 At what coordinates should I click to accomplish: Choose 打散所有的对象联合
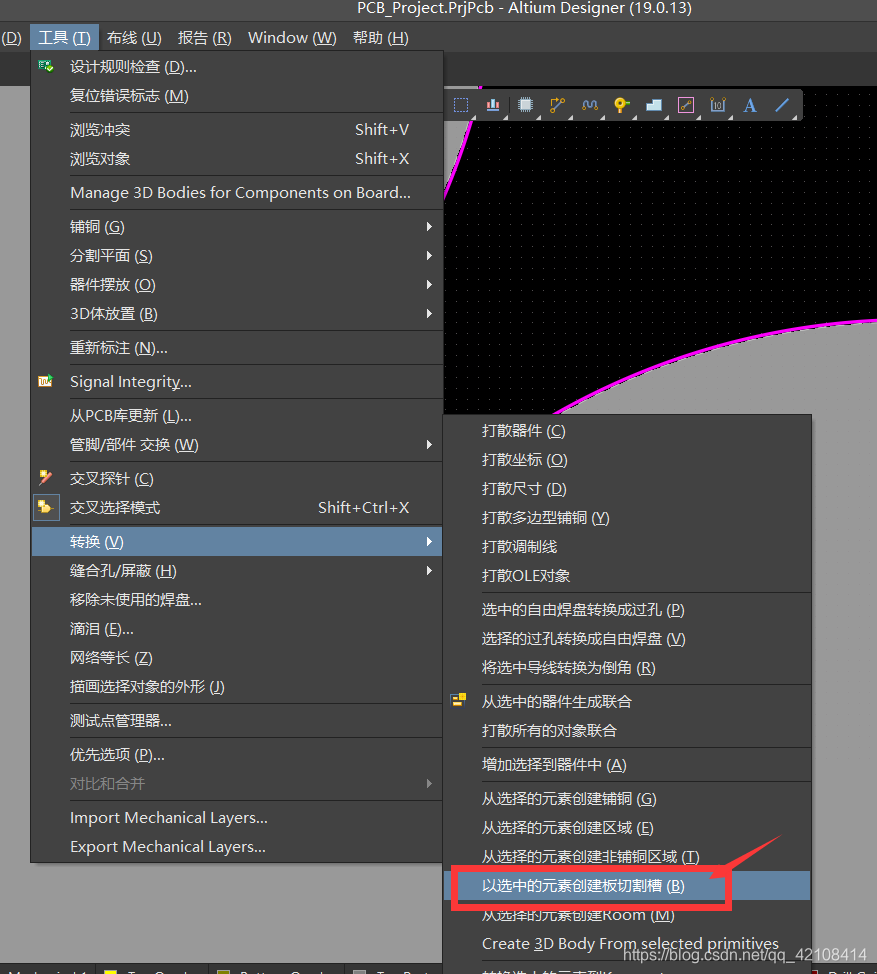pos(627,730)
